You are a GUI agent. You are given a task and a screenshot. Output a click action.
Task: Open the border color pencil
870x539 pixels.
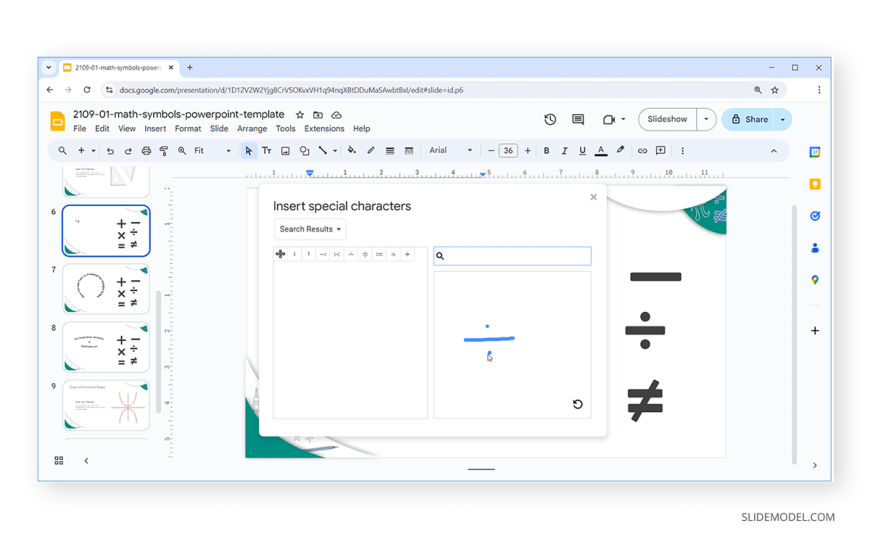point(371,150)
